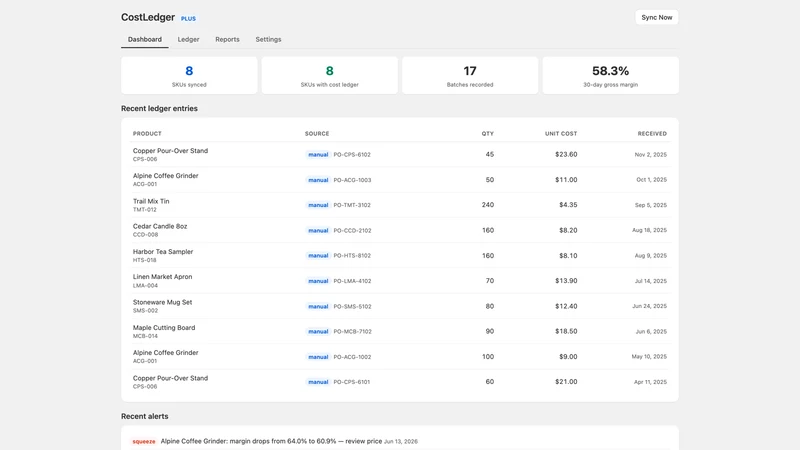800x450 pixels.
Task: Select Copper Pour-Over Stand on PO-CPS-6101 row
Action: tap(170, 379)
